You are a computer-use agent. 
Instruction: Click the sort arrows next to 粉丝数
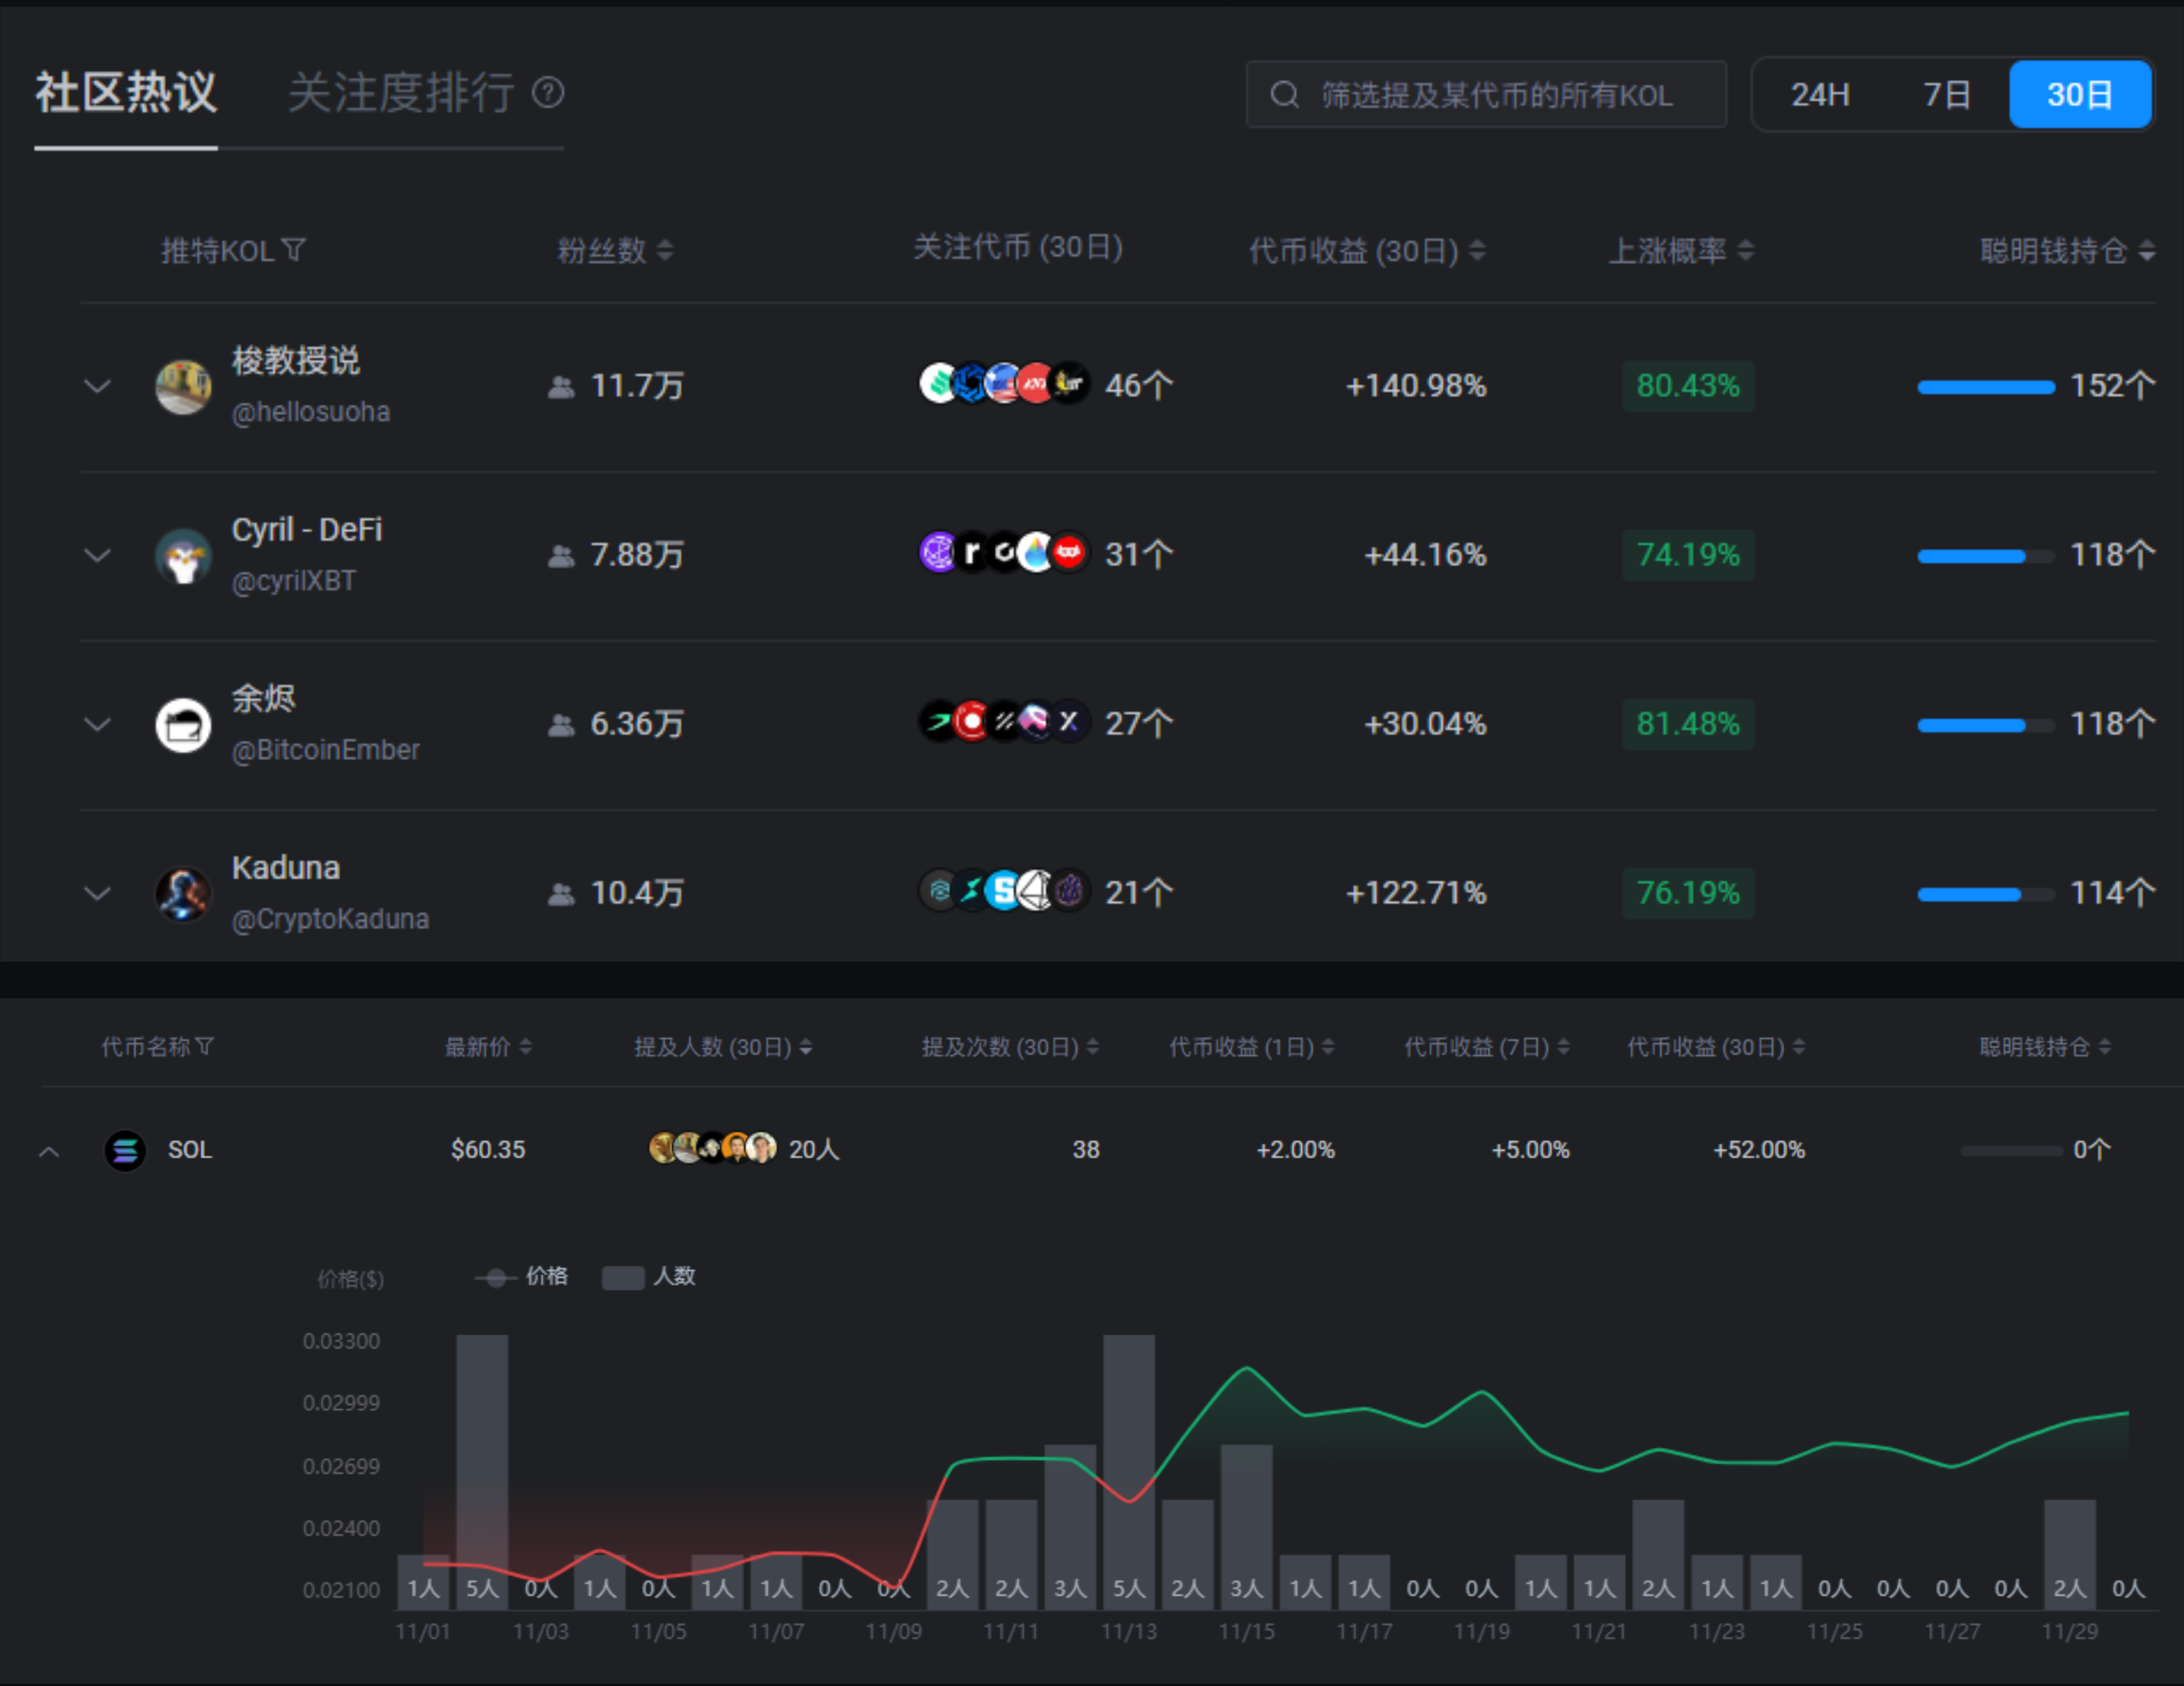click(x=665, y=250)
